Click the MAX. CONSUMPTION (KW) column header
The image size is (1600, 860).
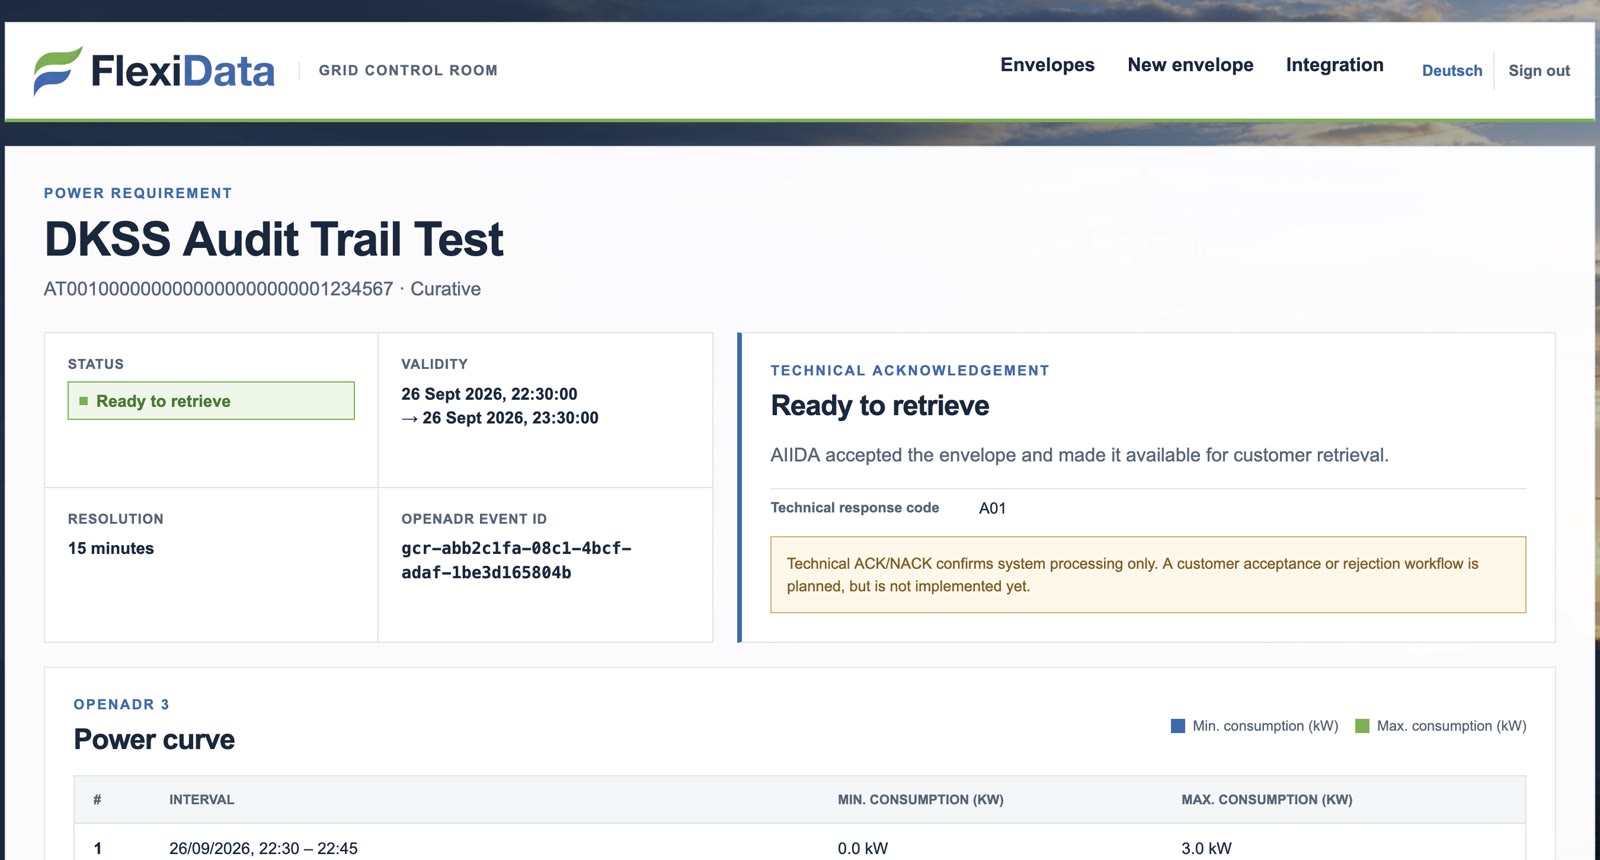(1266, 800)
